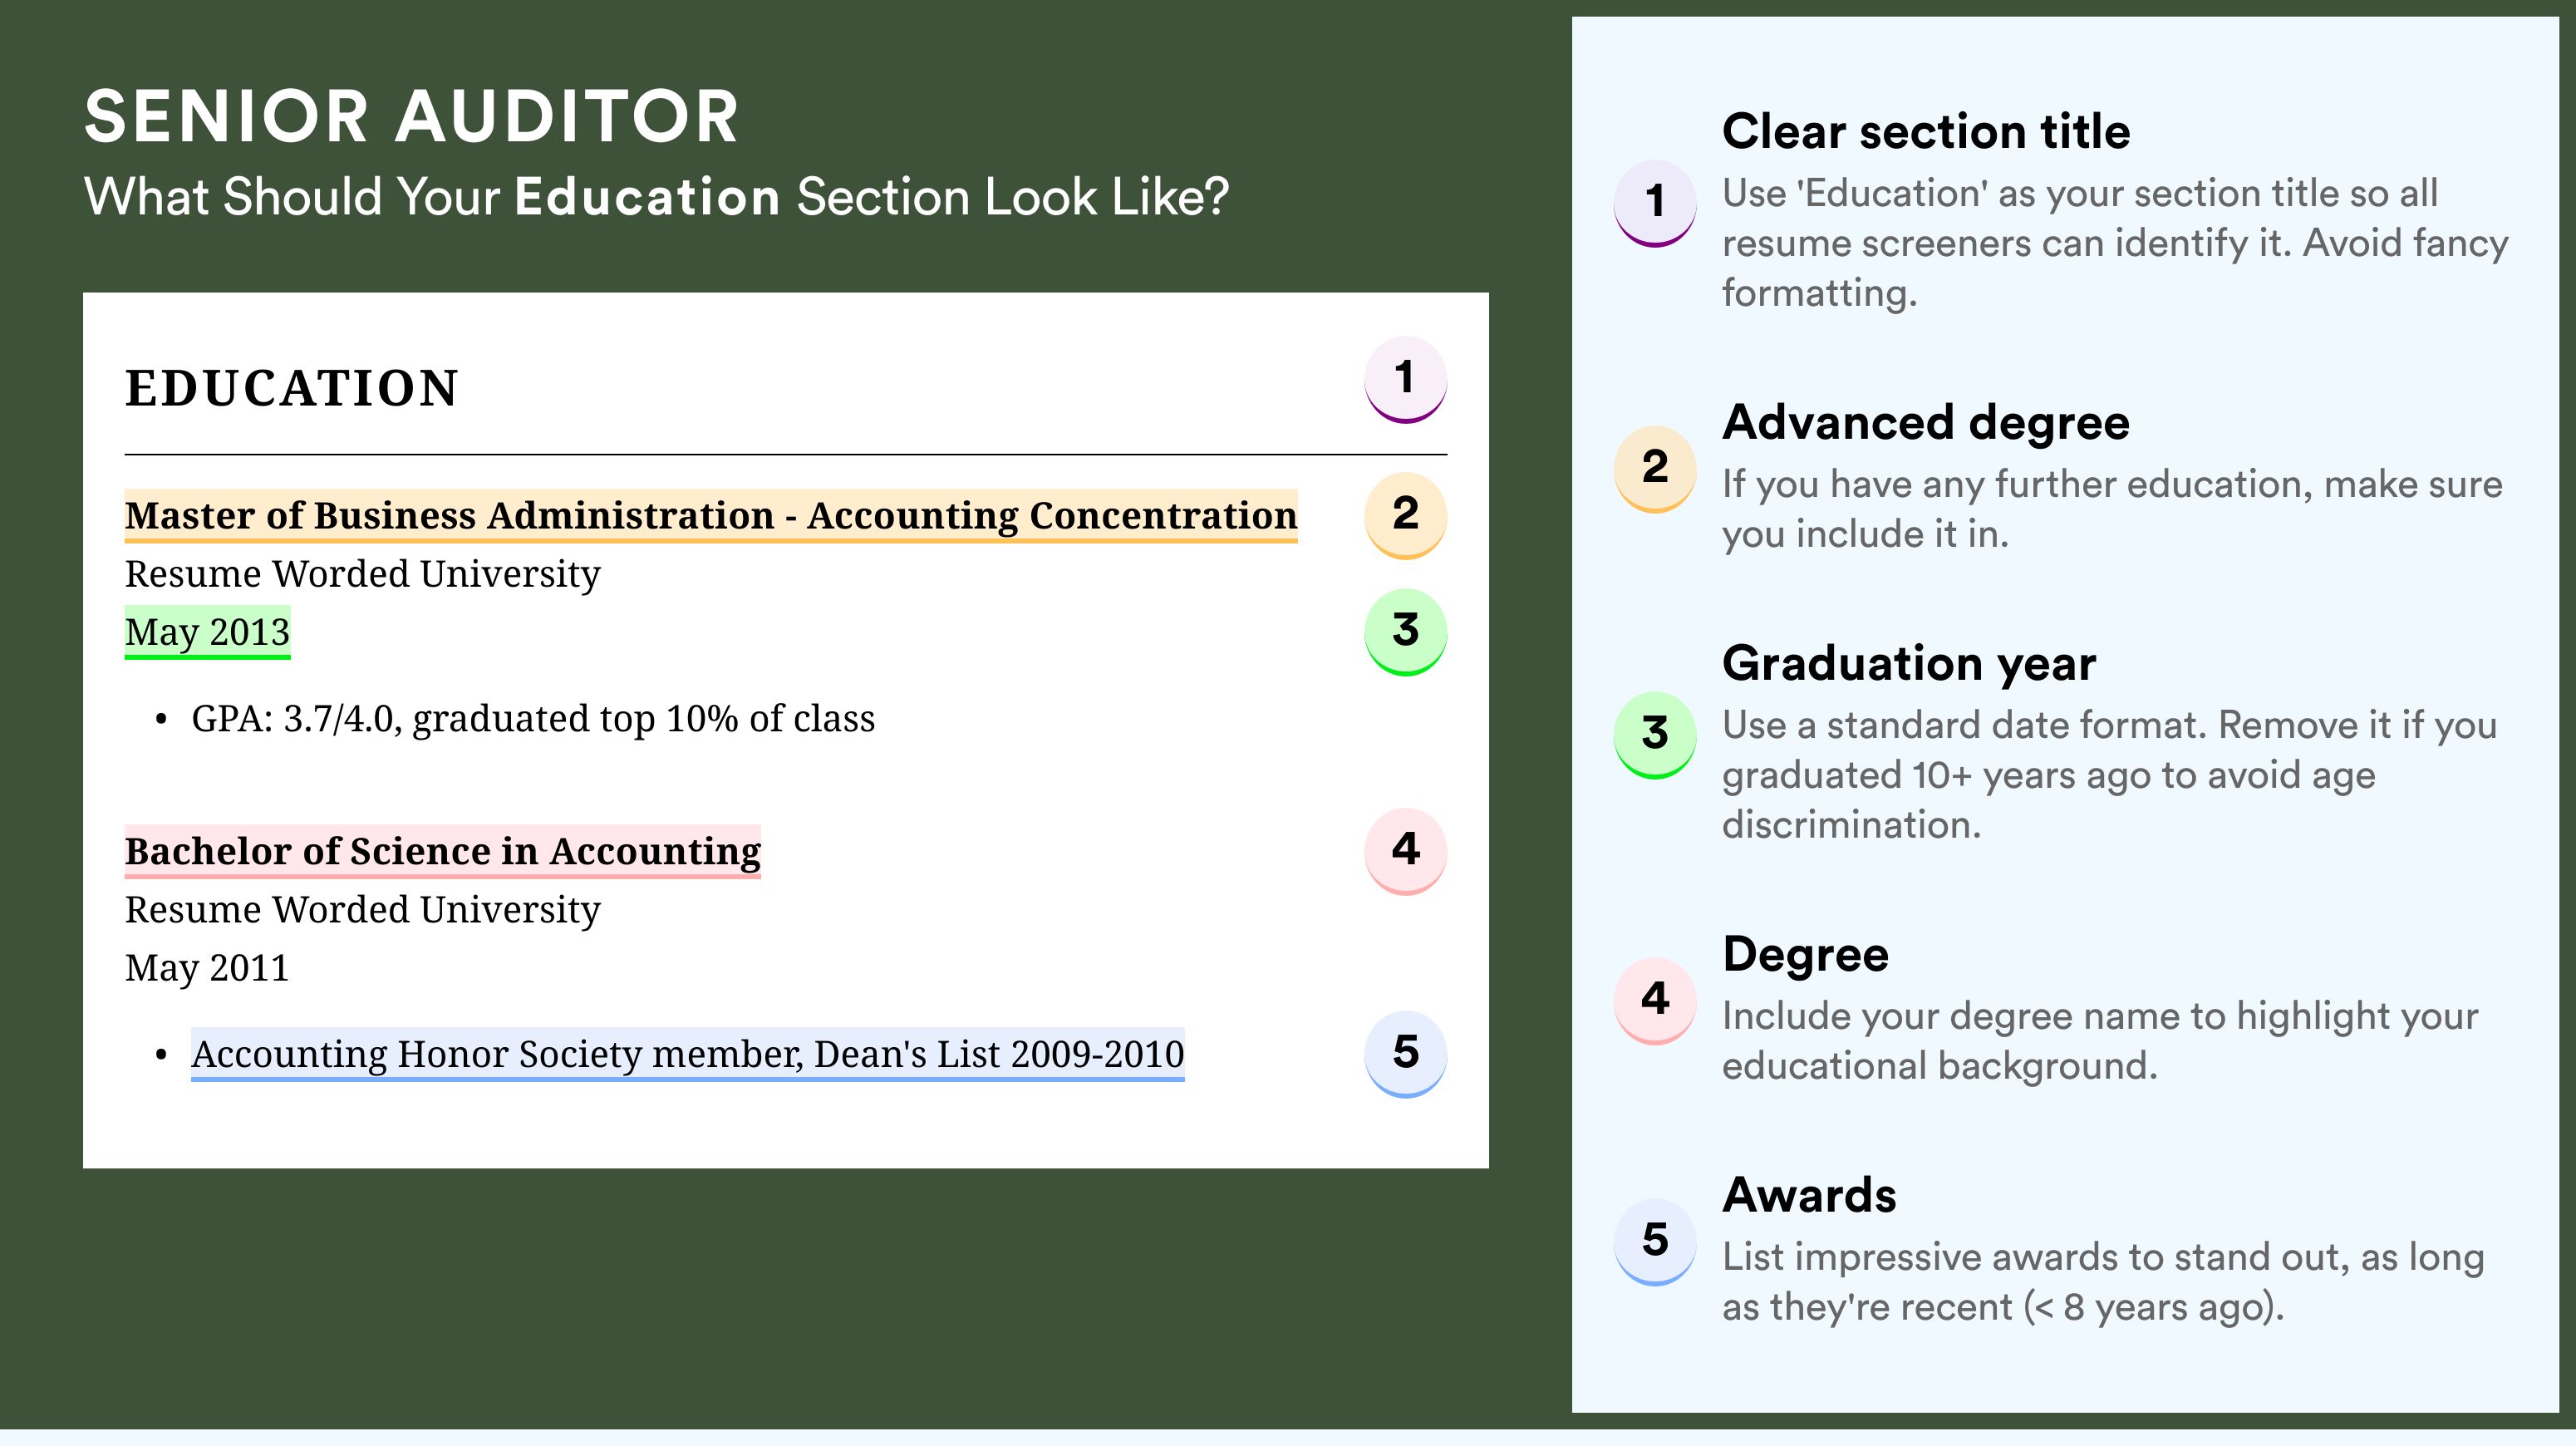Click the EDUCATION section heading
This screenshot has width=2576, height=1446.
(x=292, y=388)
